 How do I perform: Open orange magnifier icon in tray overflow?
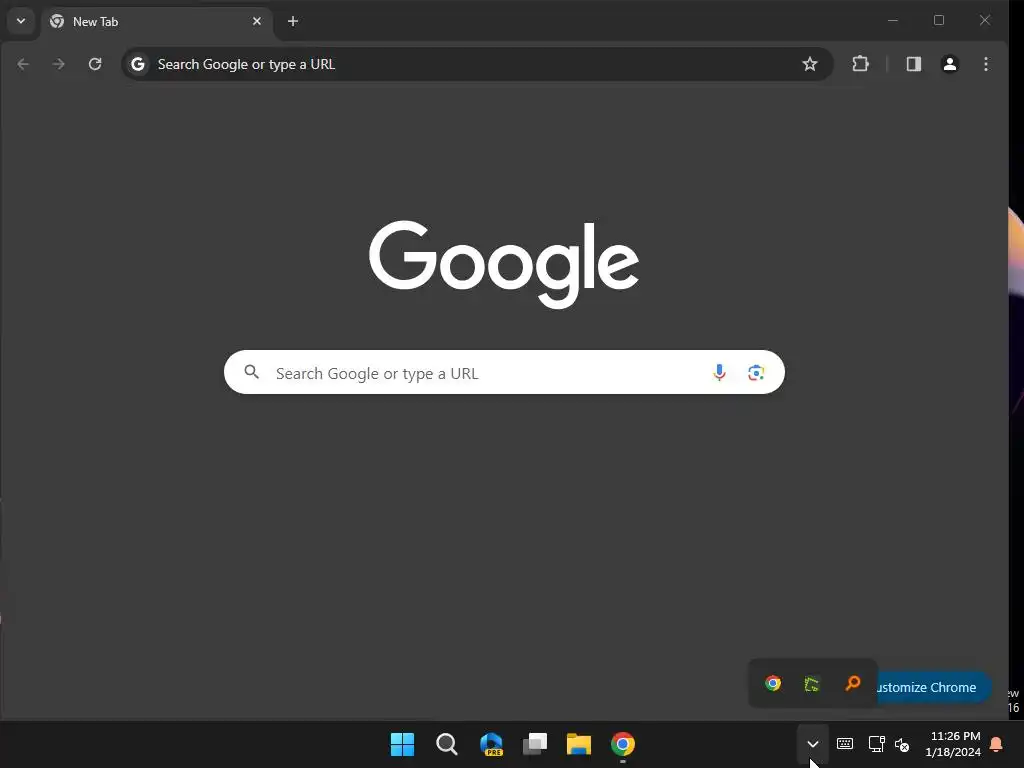tap(852, 683)
